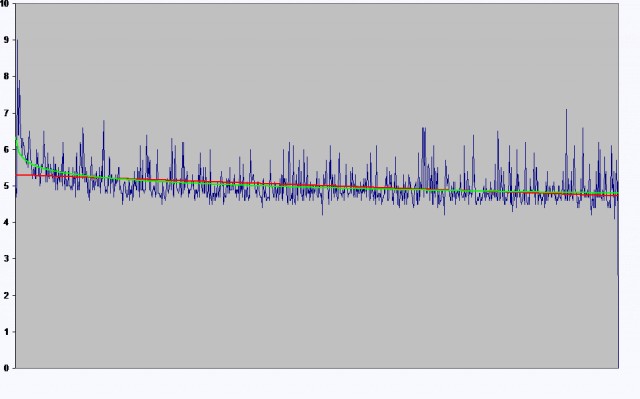This screenshot has width=640, height=399.
Task: Click the y-axis label 3
Action: pos(6,259)
